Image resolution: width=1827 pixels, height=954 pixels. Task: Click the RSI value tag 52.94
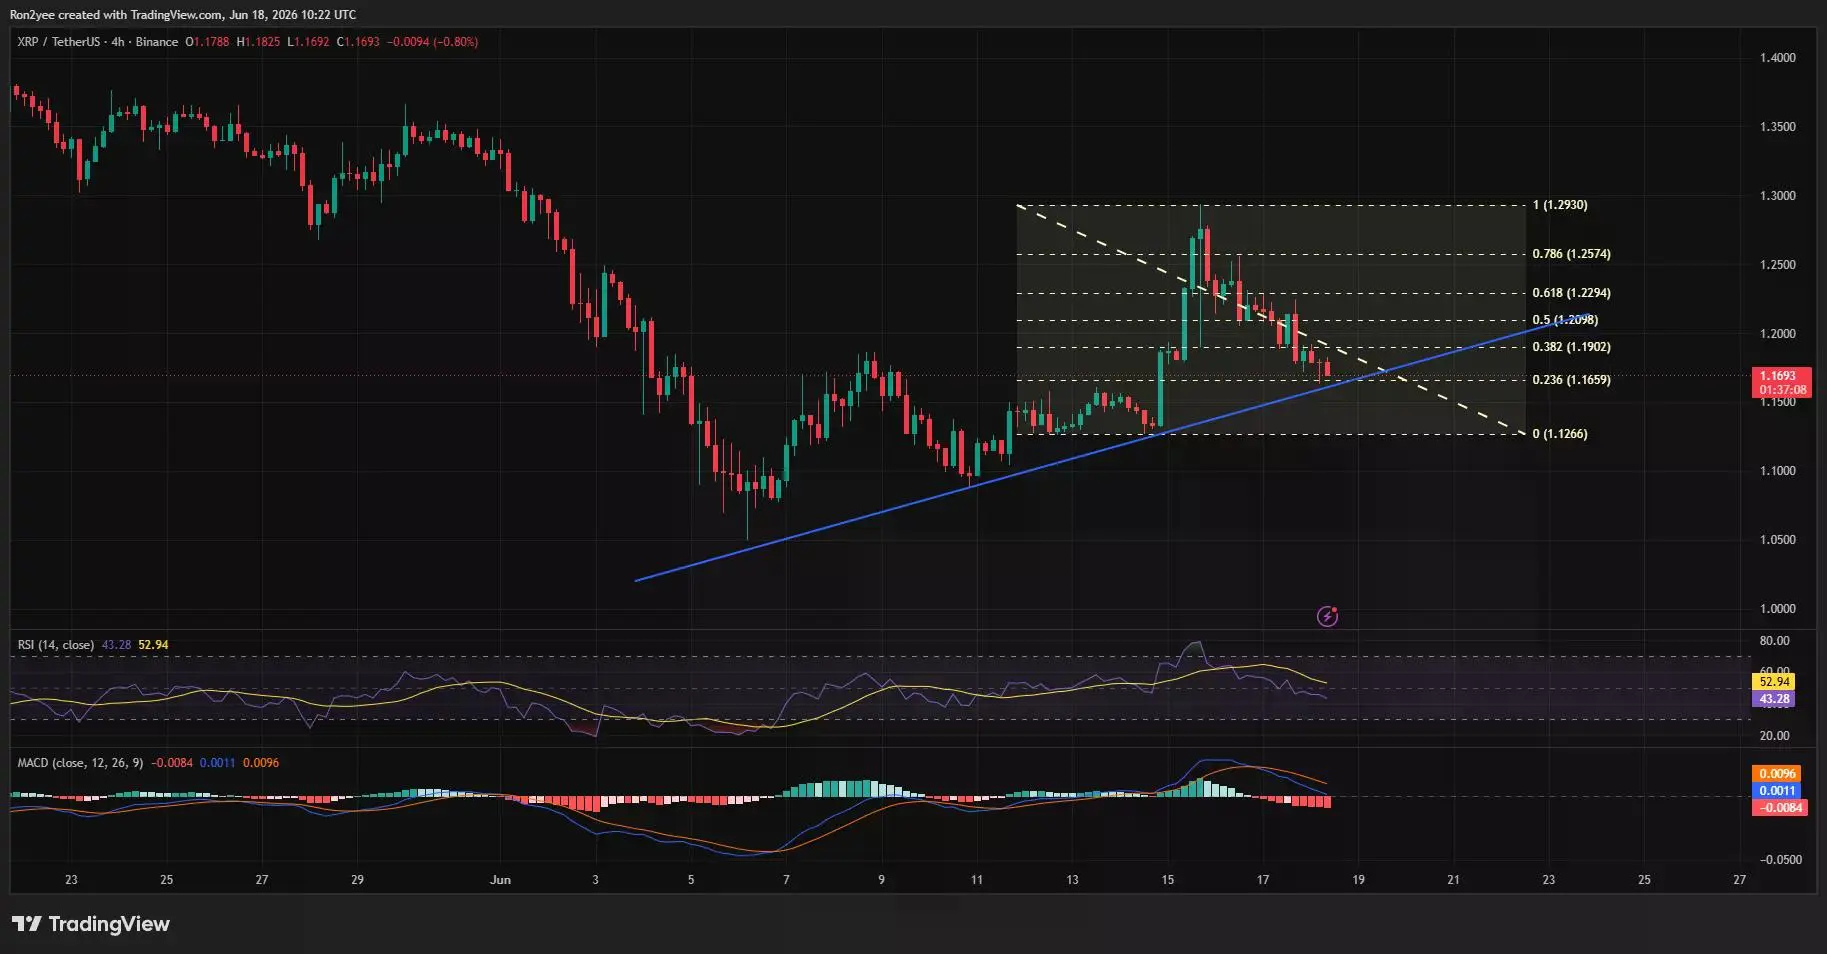tap(1774, 682)
